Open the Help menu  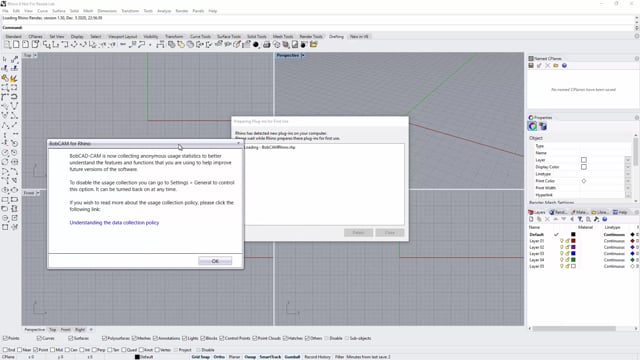(213, 11)
